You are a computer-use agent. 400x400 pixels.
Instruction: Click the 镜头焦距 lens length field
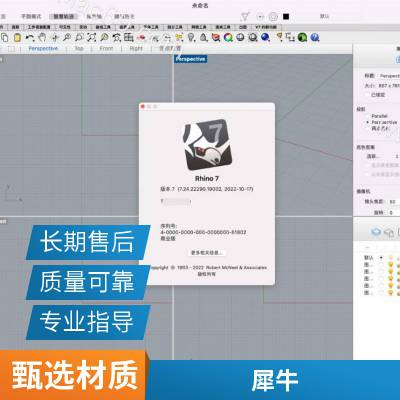393,202
